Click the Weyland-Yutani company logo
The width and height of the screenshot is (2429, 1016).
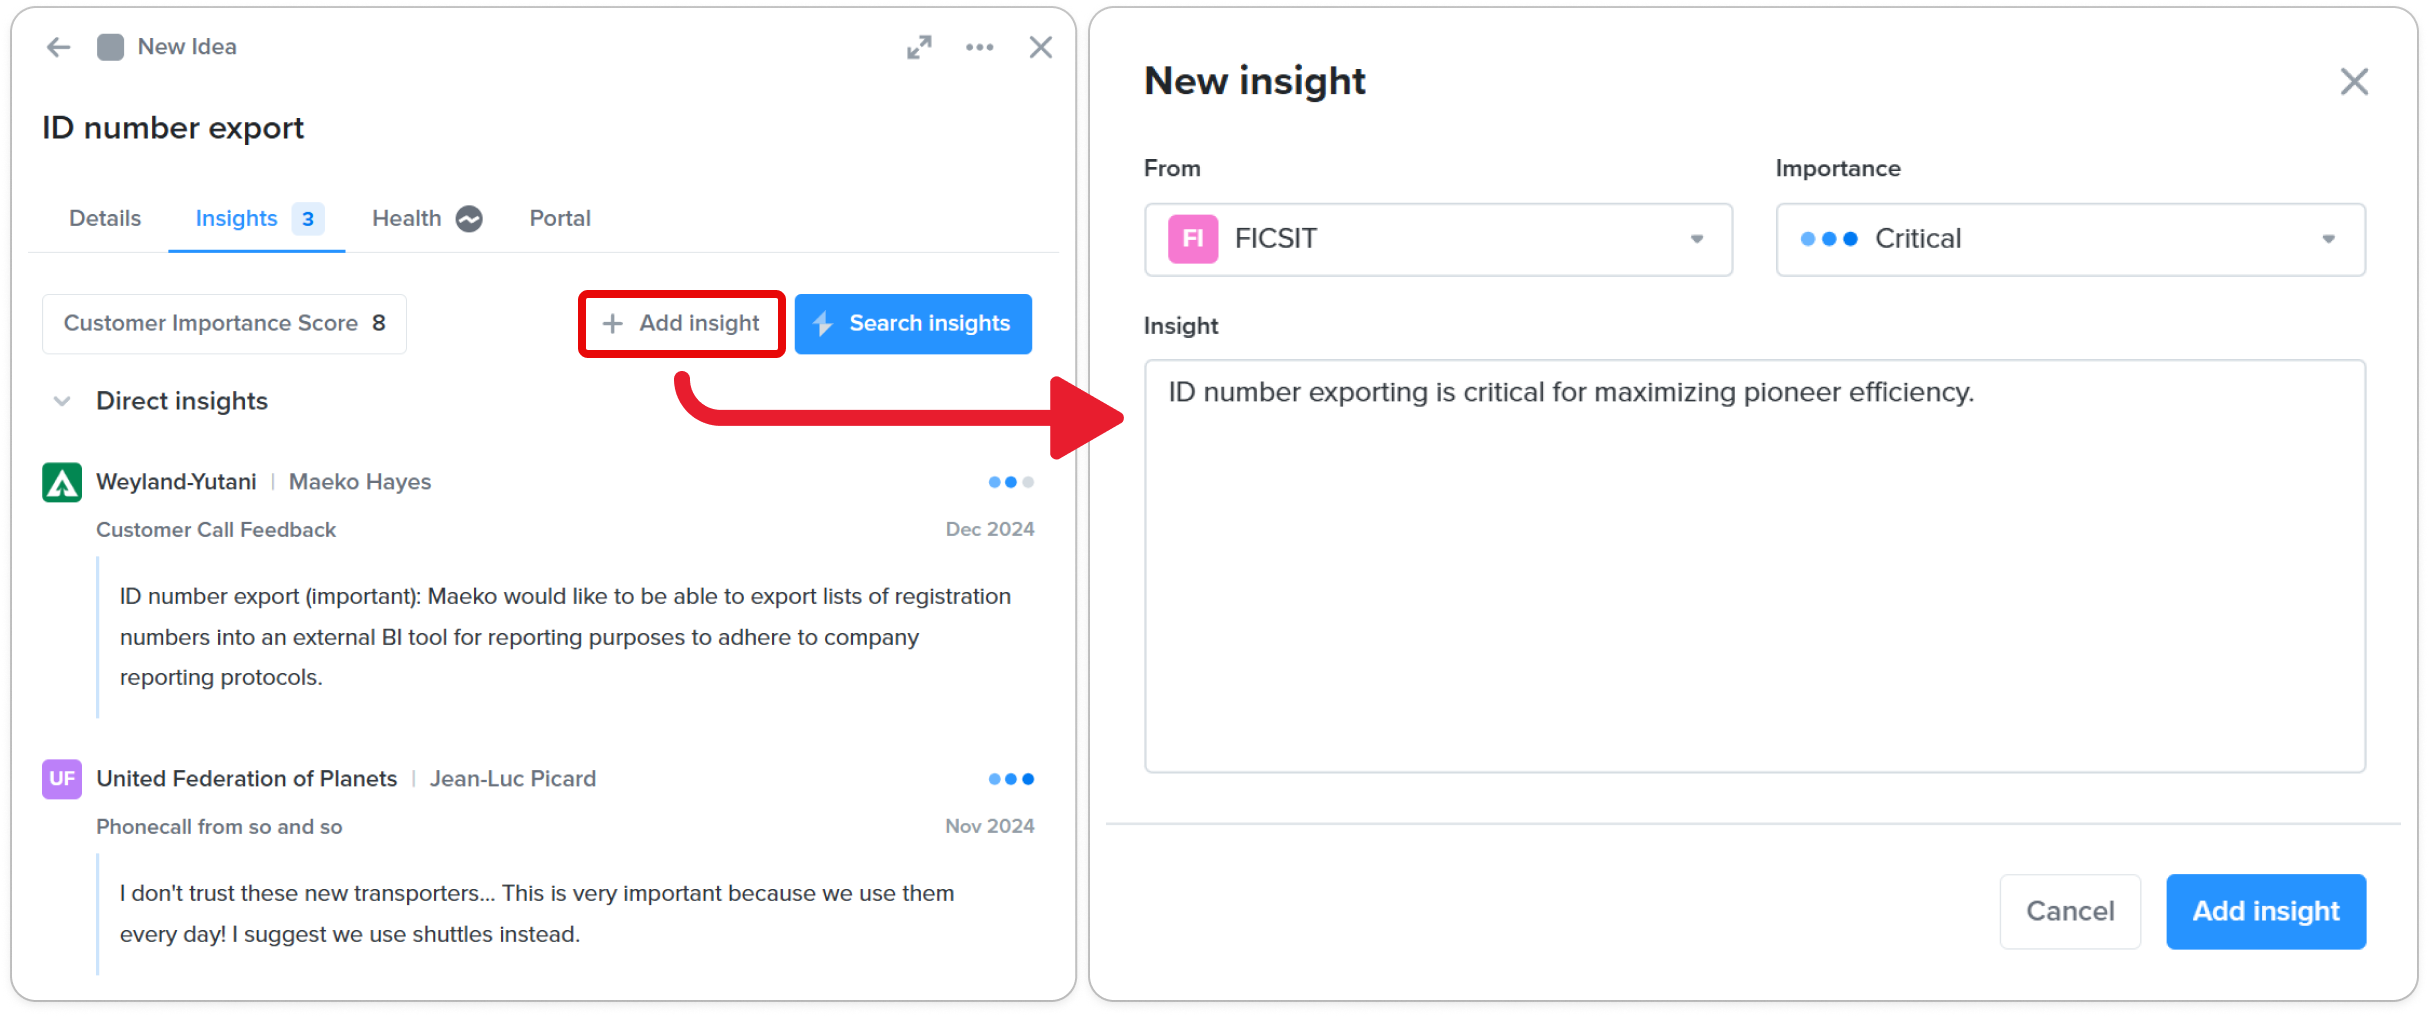tap(62, 482)
